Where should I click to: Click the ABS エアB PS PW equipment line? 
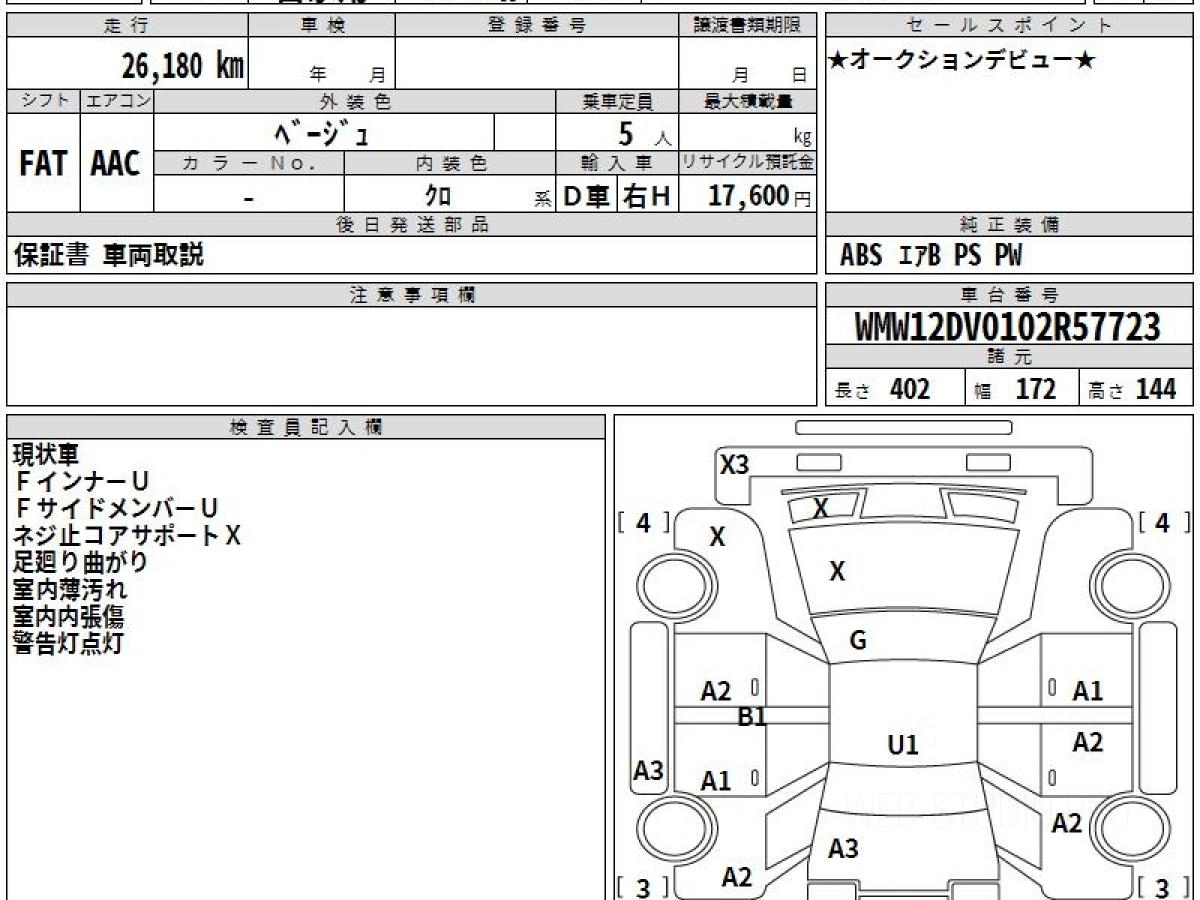point(931,256)
